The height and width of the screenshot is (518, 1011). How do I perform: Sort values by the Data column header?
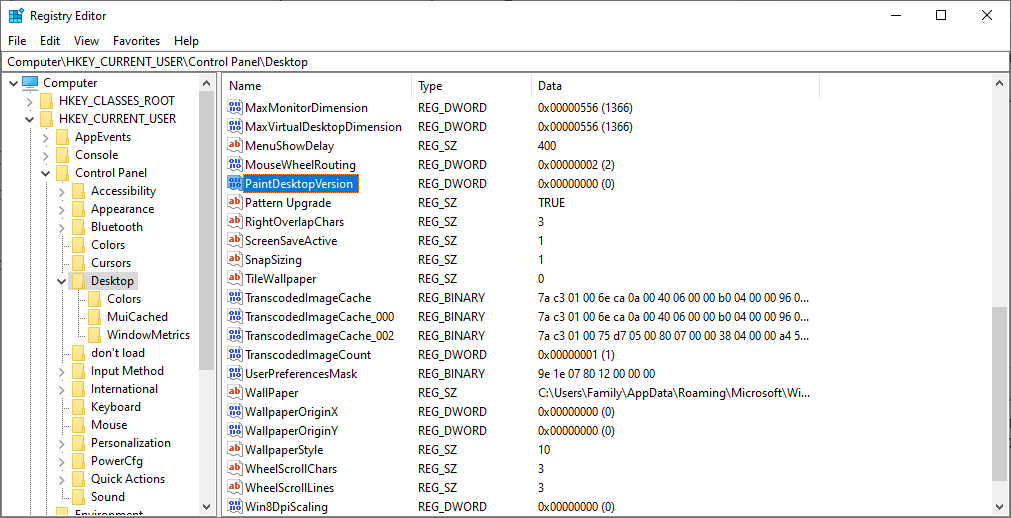pos(676,86)
